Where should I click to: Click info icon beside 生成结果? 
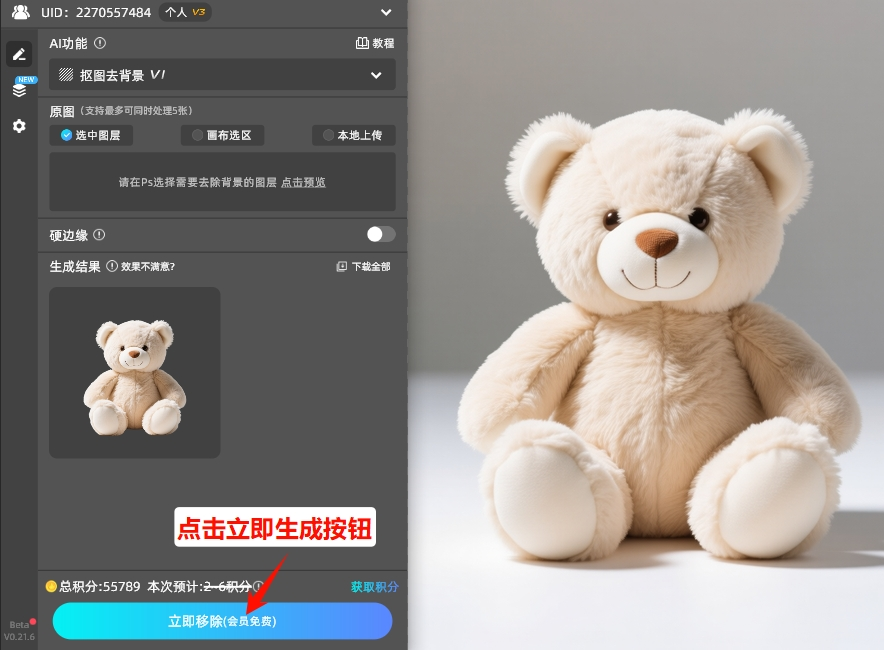[112, 266]
